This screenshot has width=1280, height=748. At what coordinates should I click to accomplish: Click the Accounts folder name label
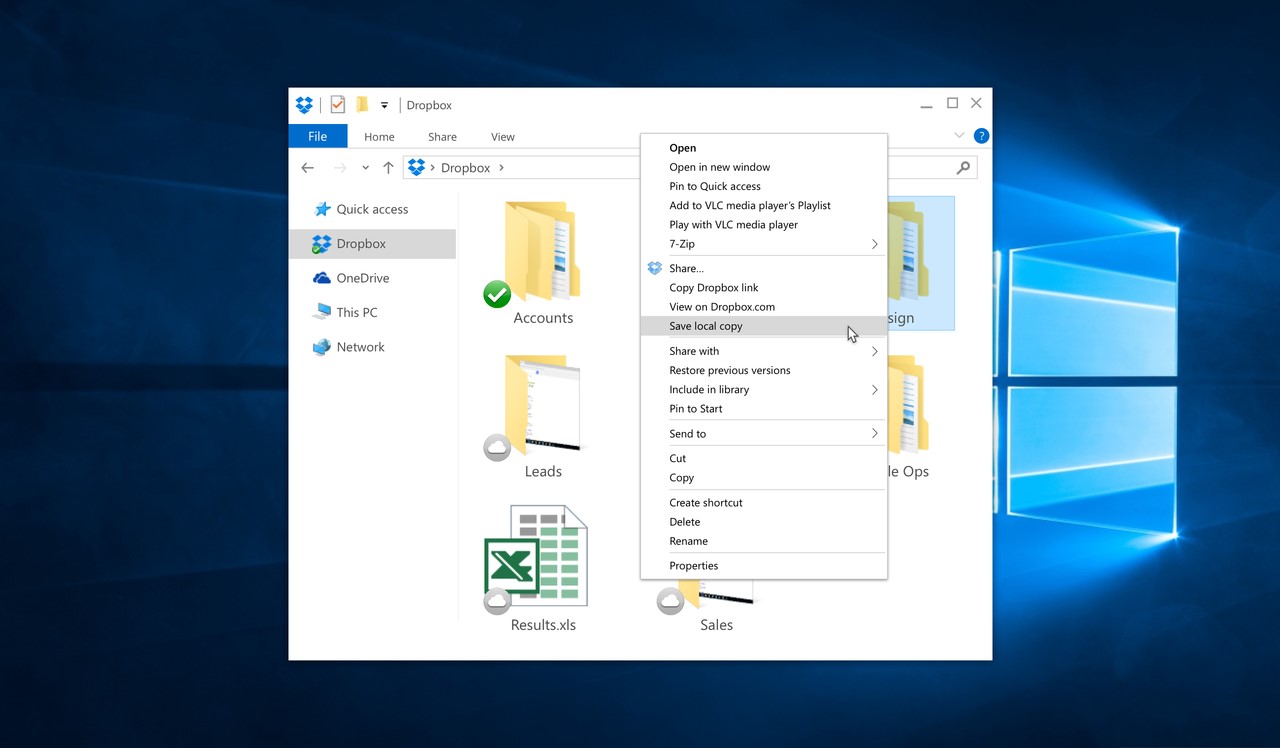[543, 318]
